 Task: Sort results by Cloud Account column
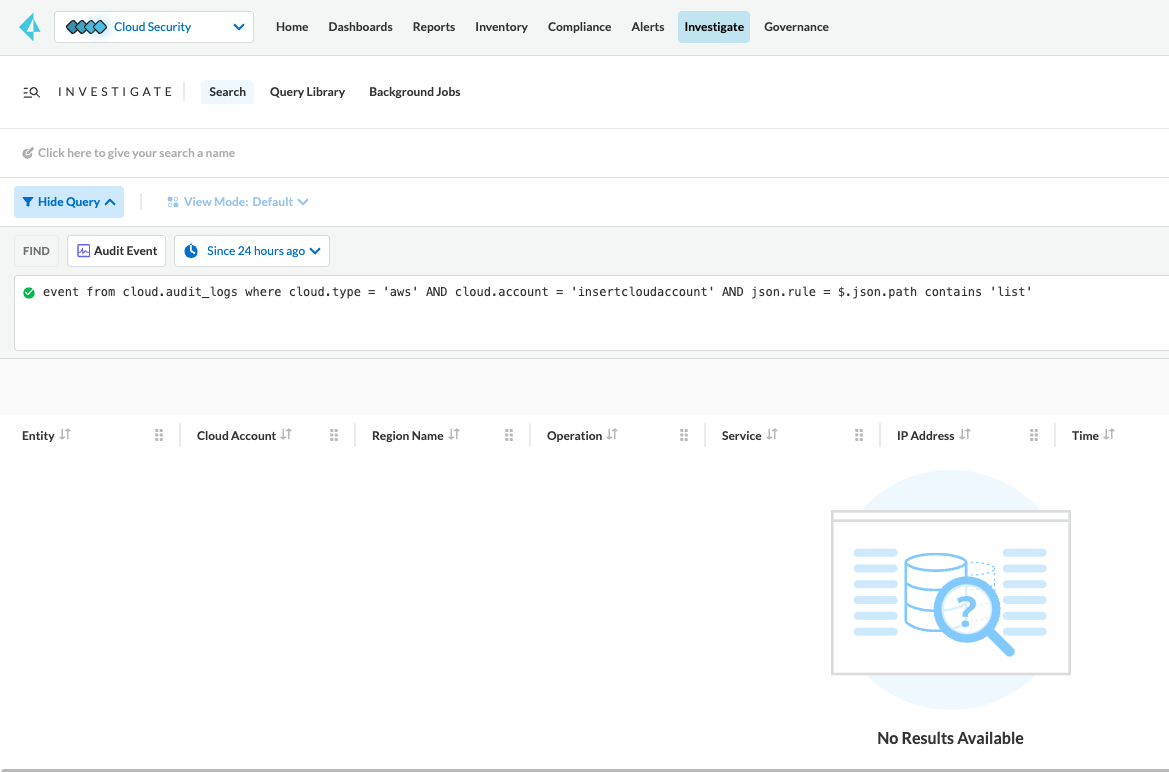286,435
